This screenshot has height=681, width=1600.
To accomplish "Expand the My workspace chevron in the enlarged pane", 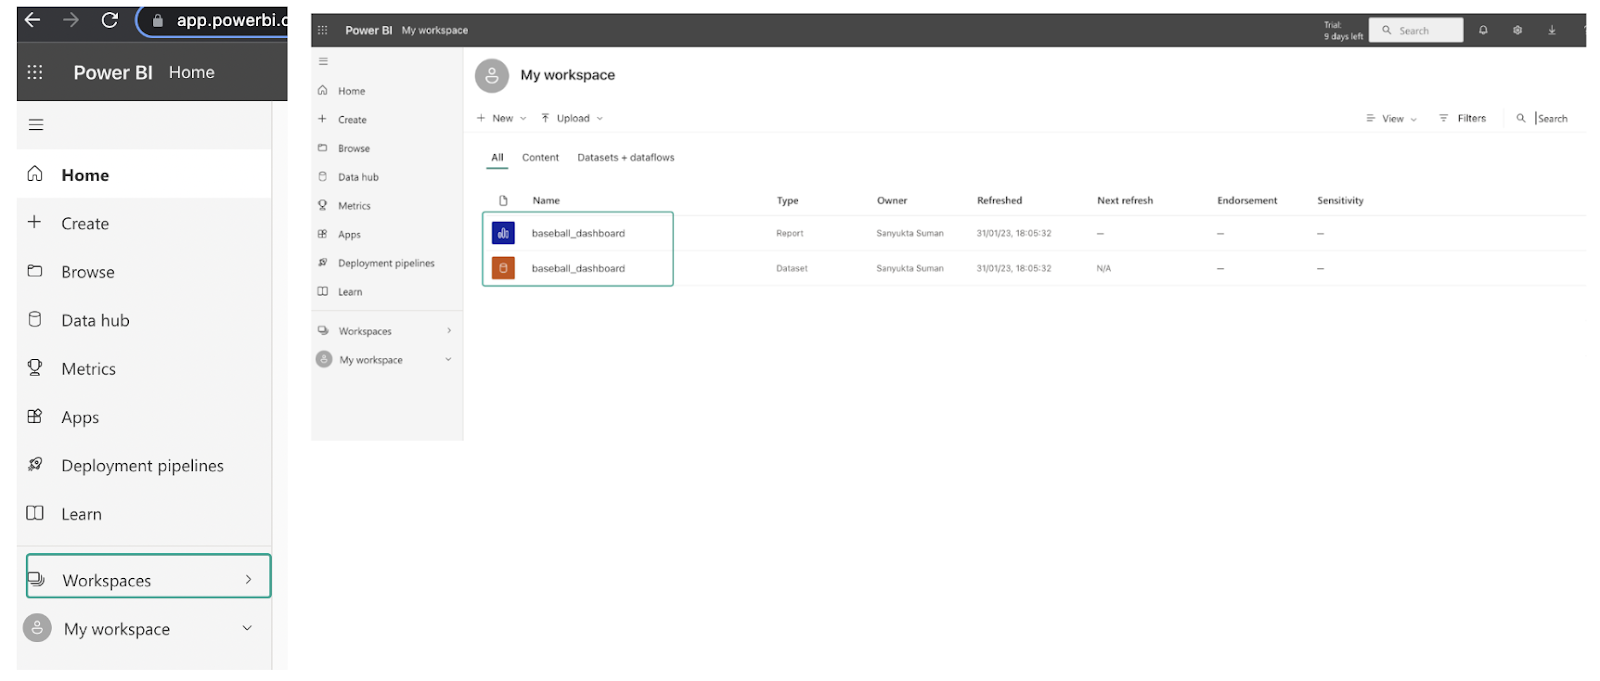I will click(247, 628).
